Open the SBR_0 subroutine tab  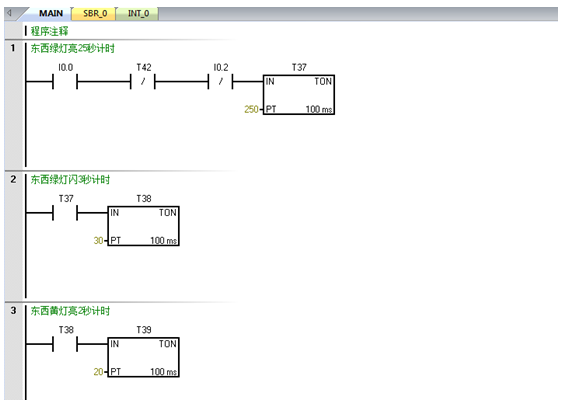tap(94, 14)
